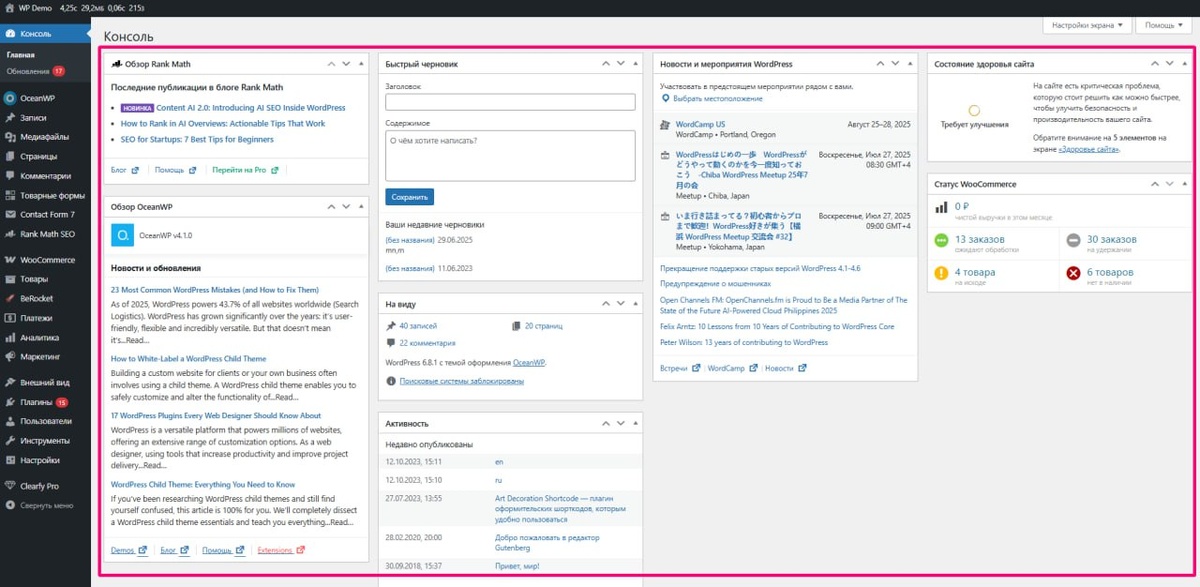Click the Маркетинг megaphone icon
The height and width of the screenshot is (587, 1200).
(x=10, y=357)
